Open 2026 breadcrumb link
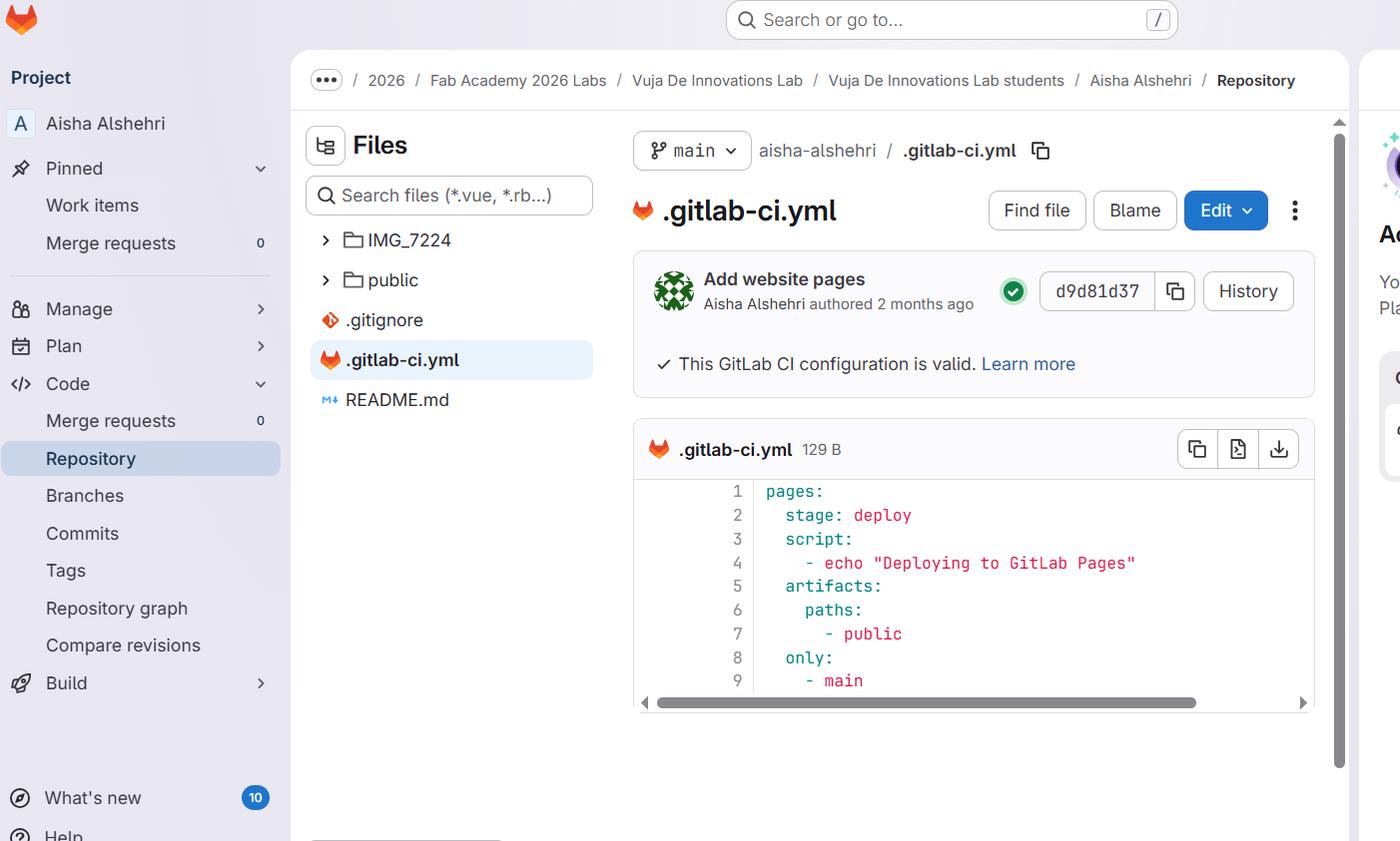Viewport: 1400px width, 841px height. pos(386,80)
